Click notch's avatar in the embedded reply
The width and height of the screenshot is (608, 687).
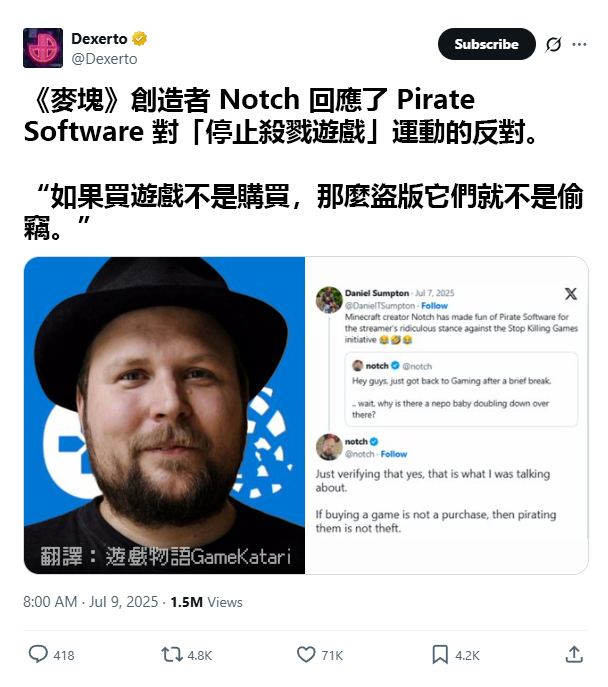pos(329,447)
